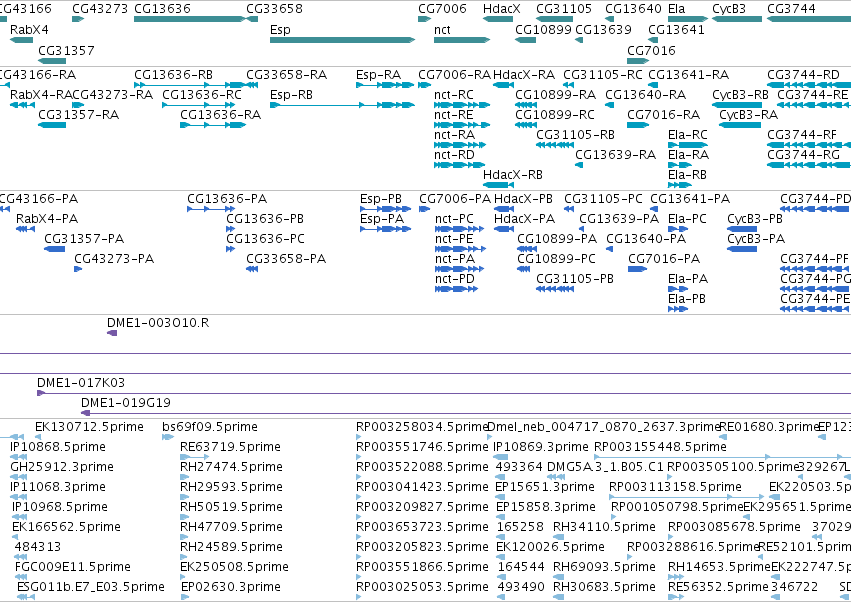The height and width of the screenshot is (602, 851).
Task: Click the CG13636 gene bar
Action: 190,19
